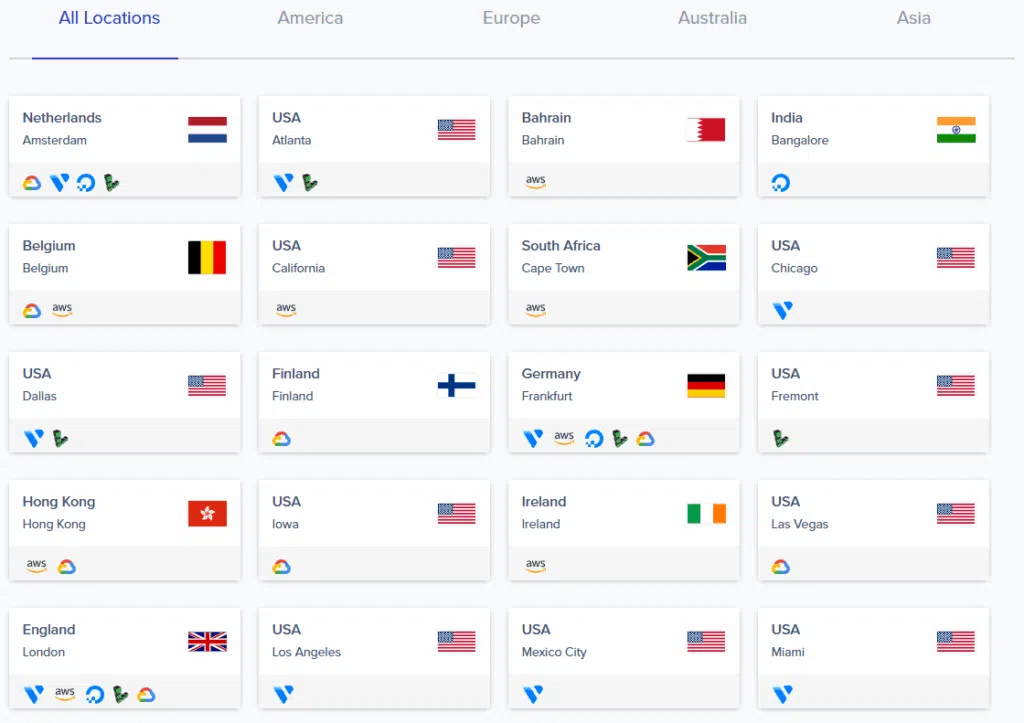Click the Ireland location name
This screenshot has height=723, width=1024.
pyautogui.click(x=544, y=502)
